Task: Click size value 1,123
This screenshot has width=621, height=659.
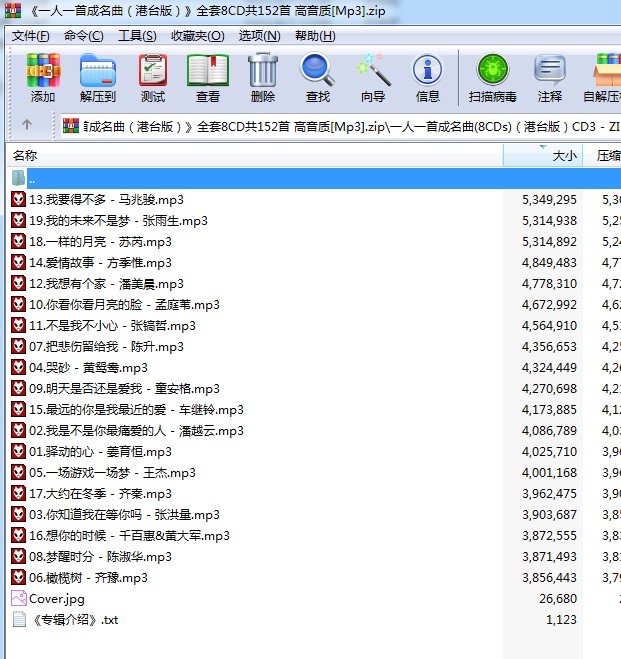Action: [x=561, y=619]
